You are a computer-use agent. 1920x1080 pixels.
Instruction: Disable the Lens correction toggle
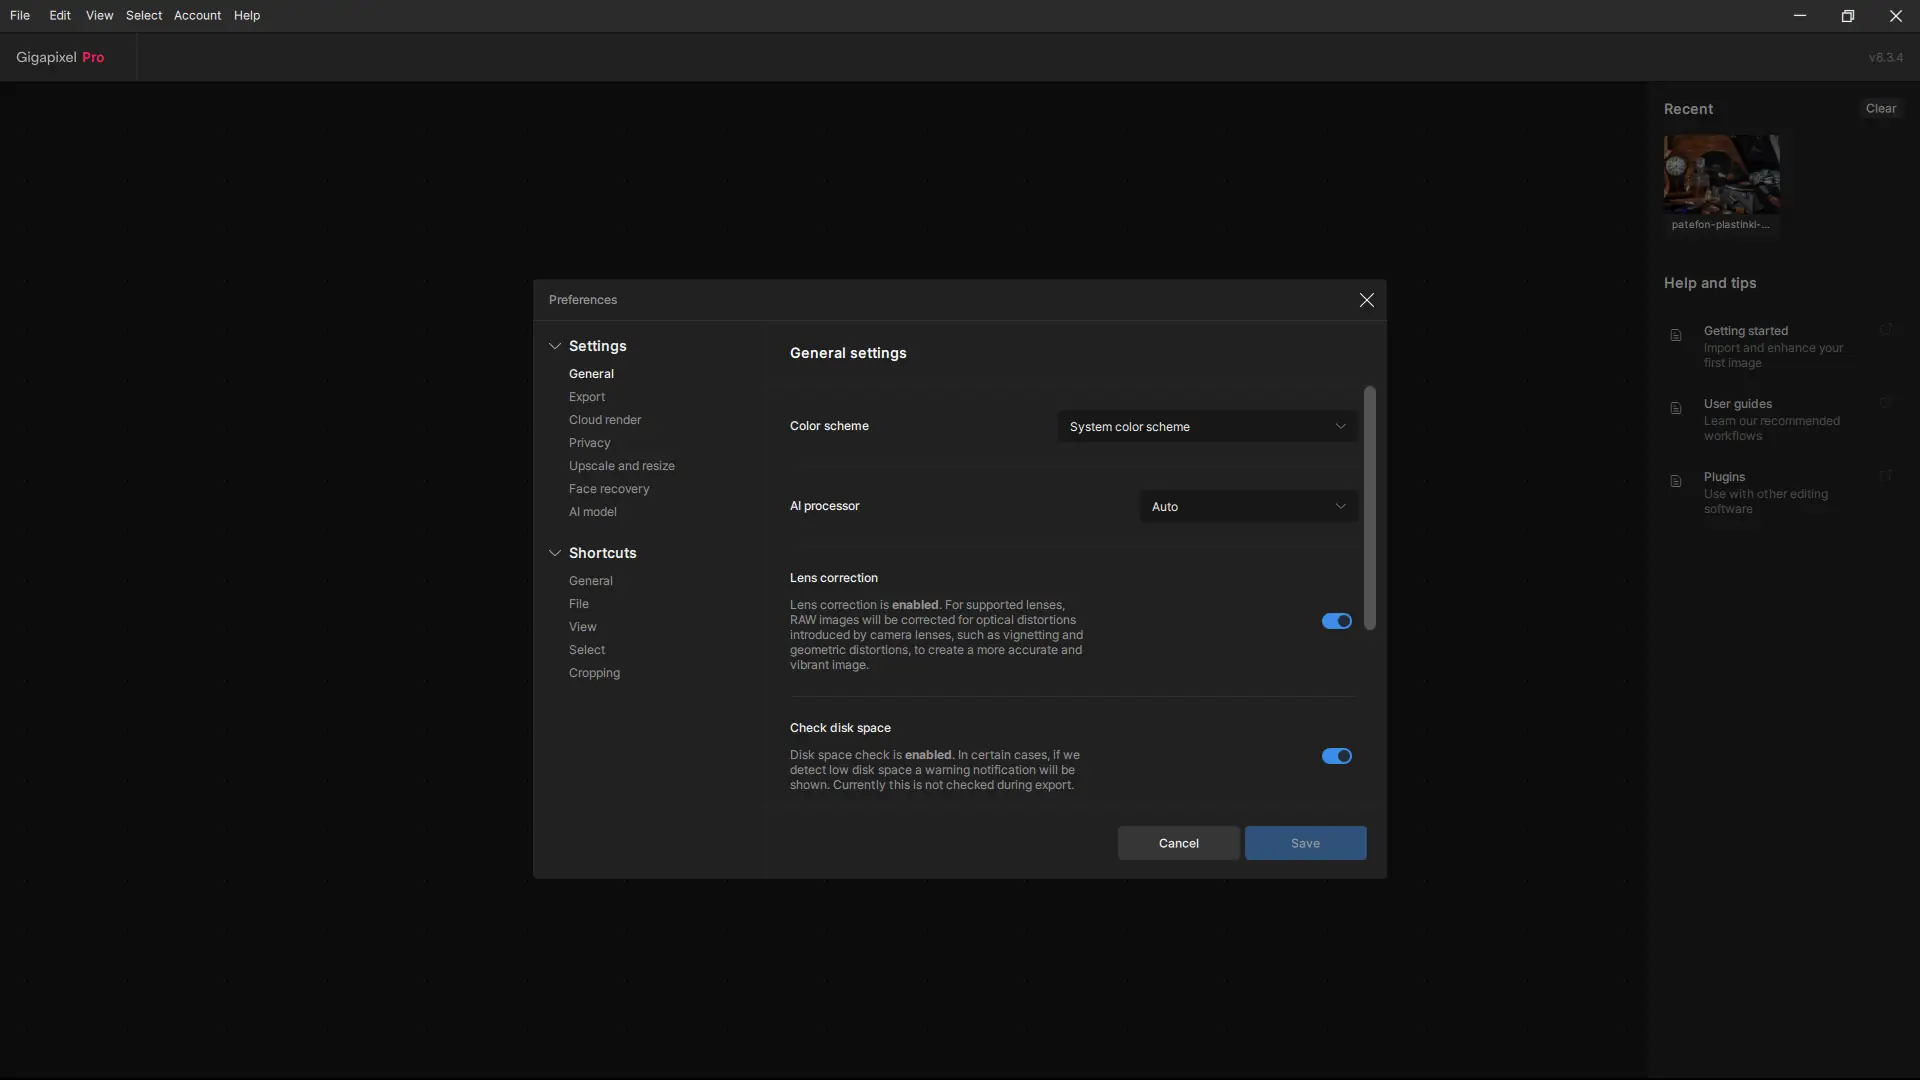click(1336, 621)
